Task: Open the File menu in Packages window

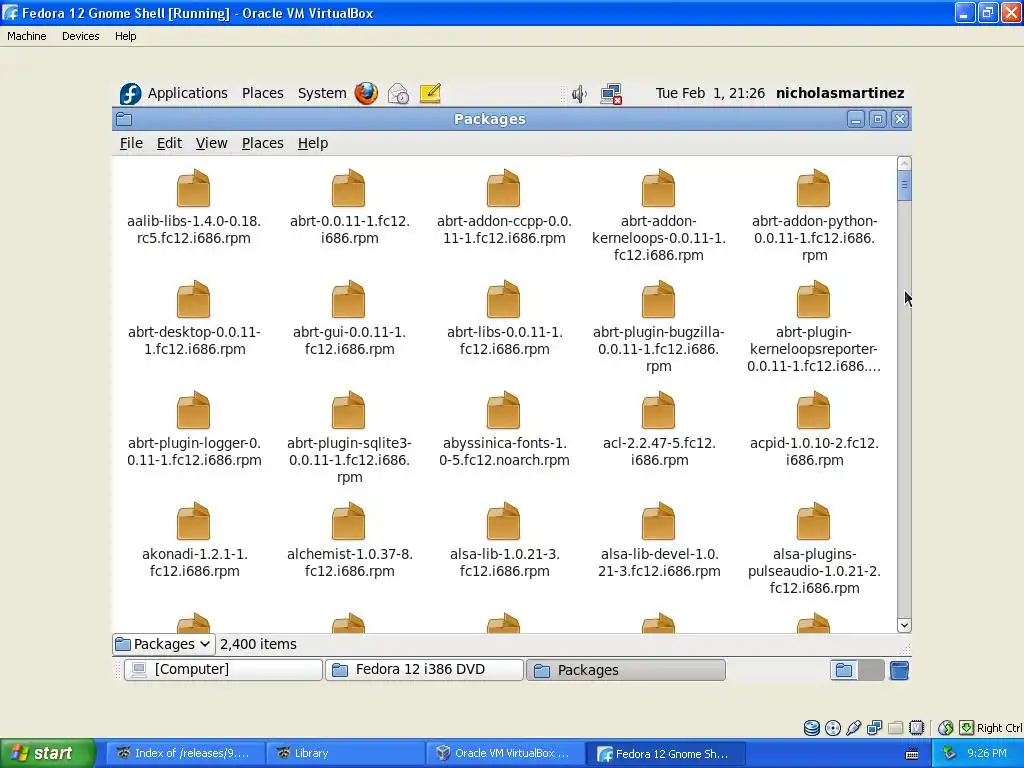Action: [x=131, y=143]
